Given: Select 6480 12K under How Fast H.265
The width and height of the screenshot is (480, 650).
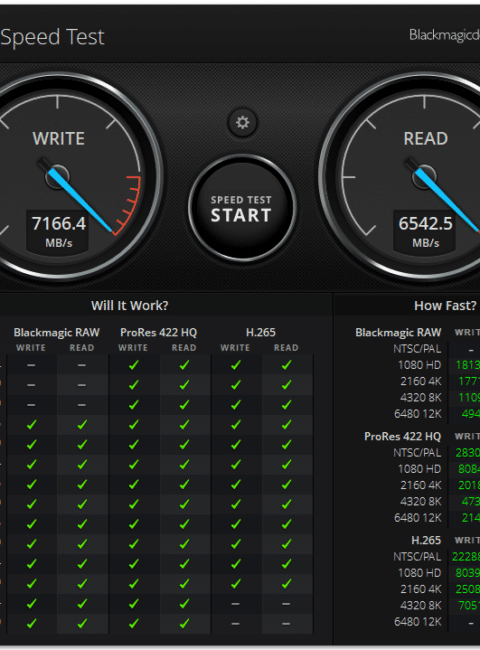Looking at the screenshot, I should pyautogui.click(x=418, y=622).
